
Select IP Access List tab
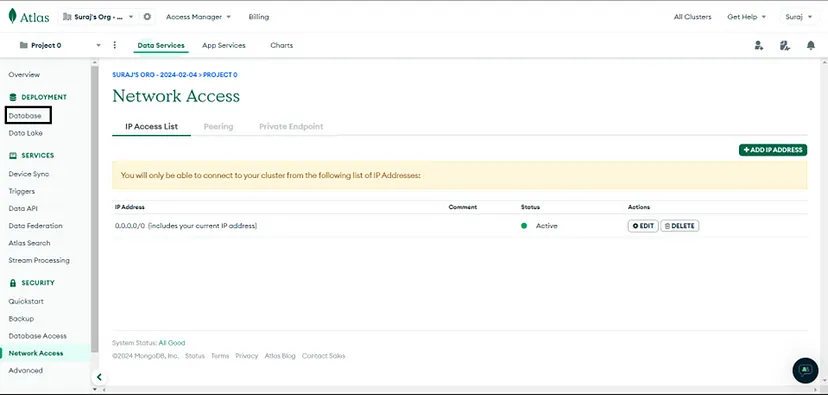[x=152, y=127]
